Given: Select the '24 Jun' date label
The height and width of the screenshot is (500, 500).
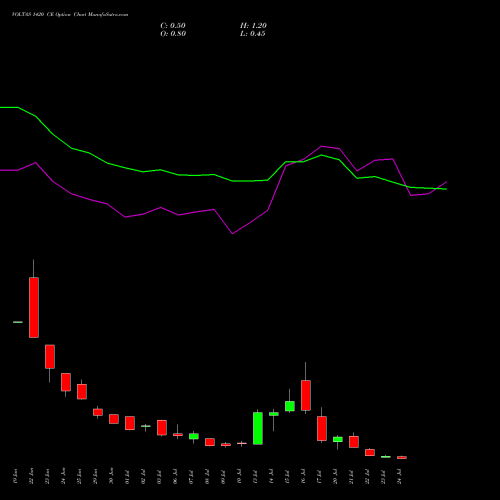Looking at the screenshot, I should pyautogui.click(x=63, y=476).
